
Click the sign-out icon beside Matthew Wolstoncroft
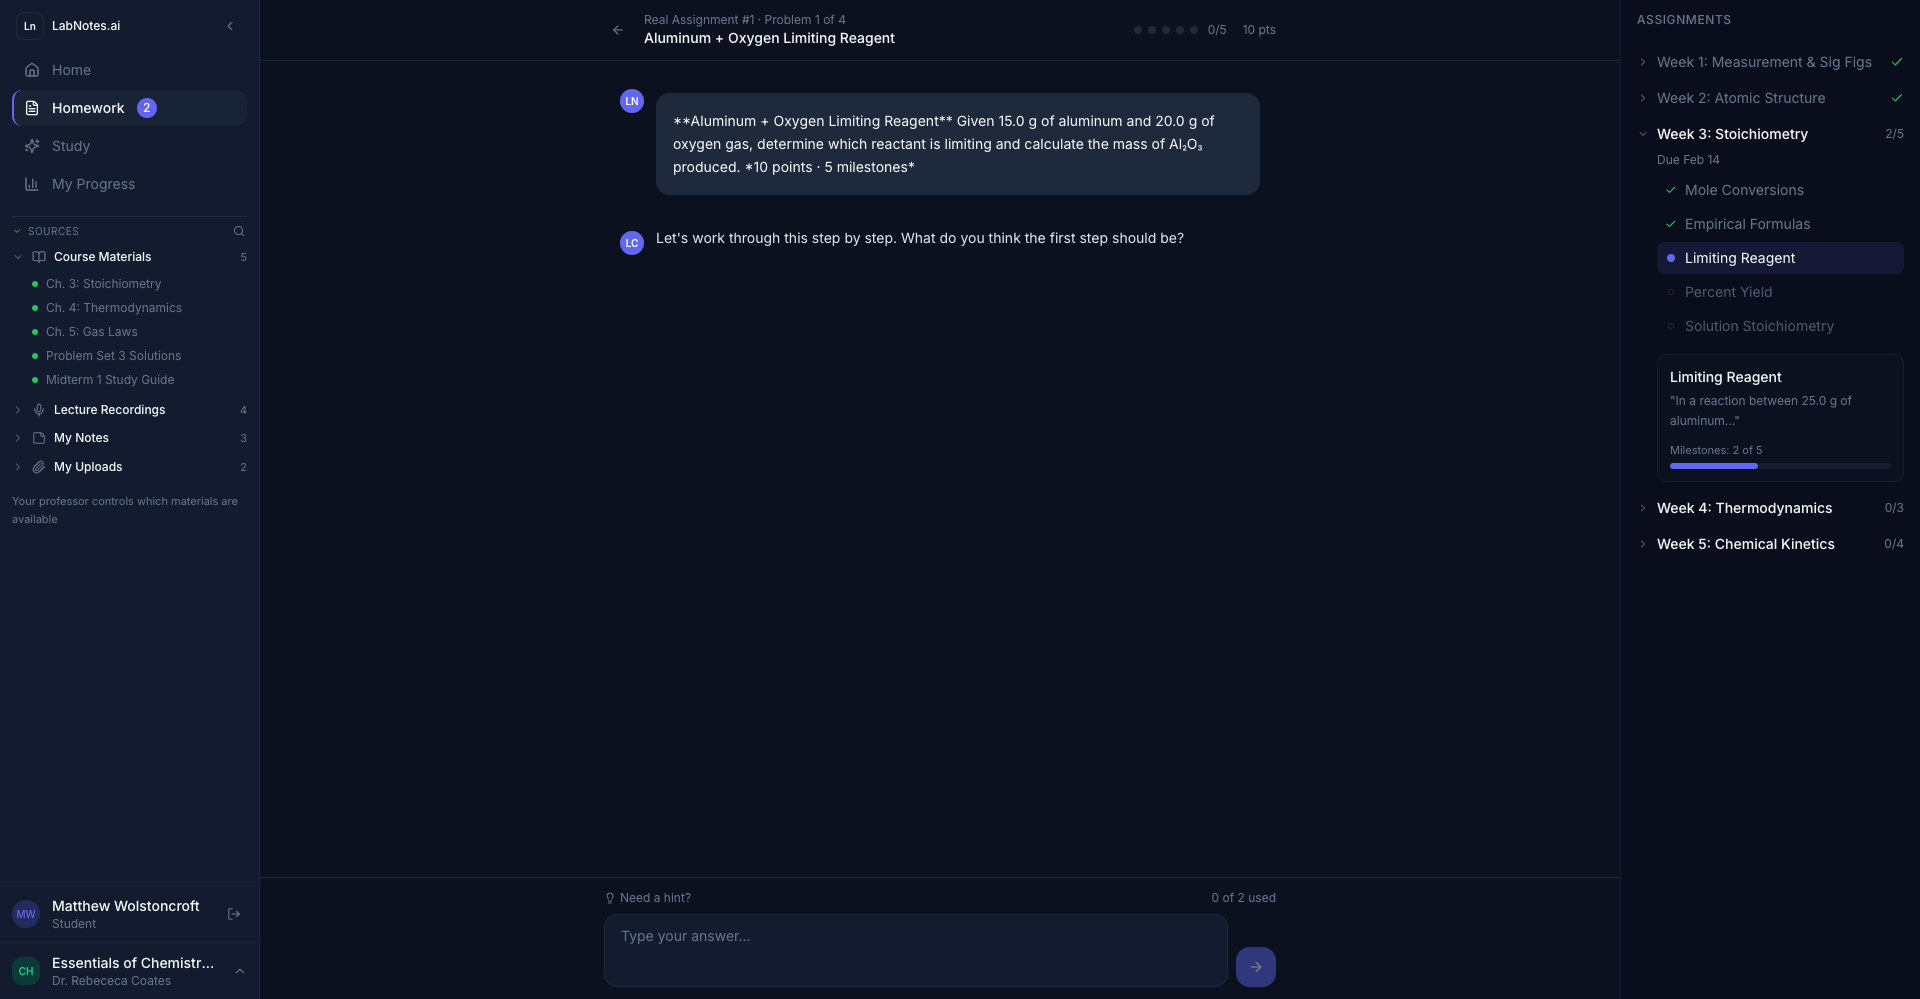click(x=234, y=914)
